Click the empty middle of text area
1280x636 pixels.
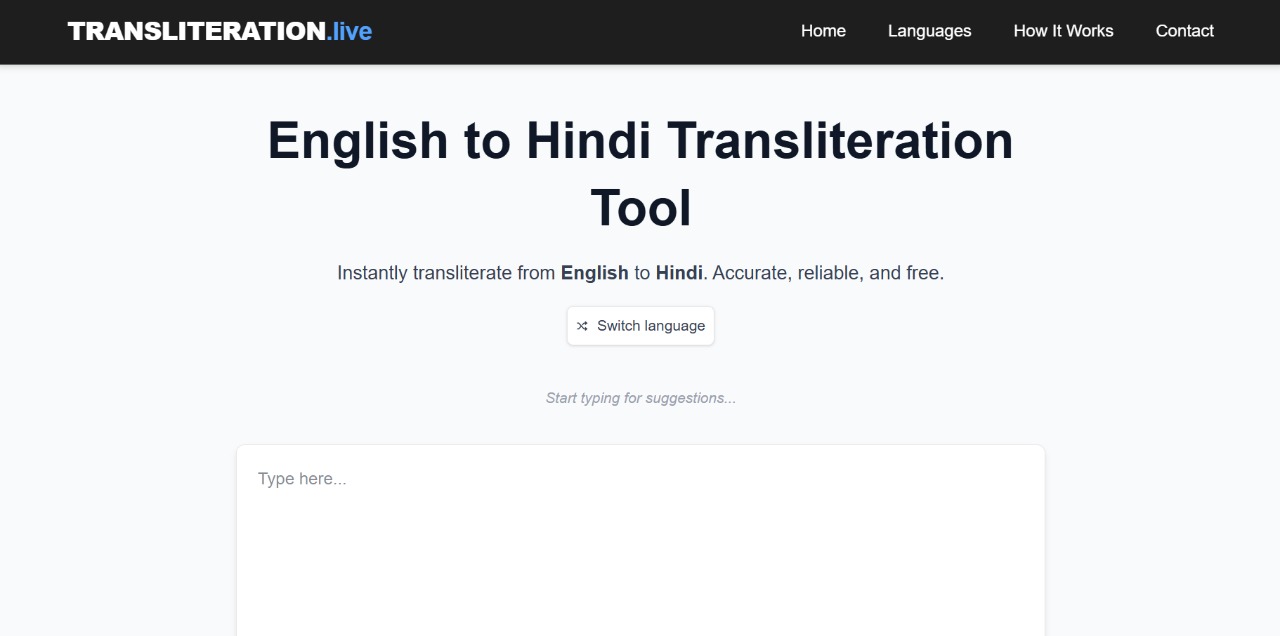point(640,560)
